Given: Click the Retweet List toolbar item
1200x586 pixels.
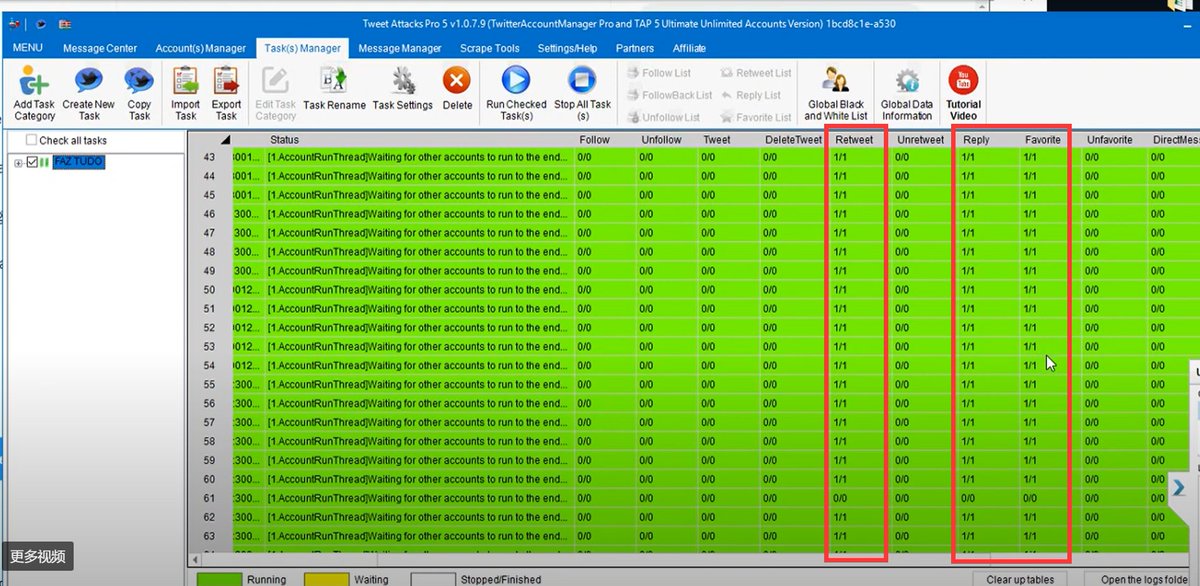Looking at the screenshot, I should click(x=755, y=73).
